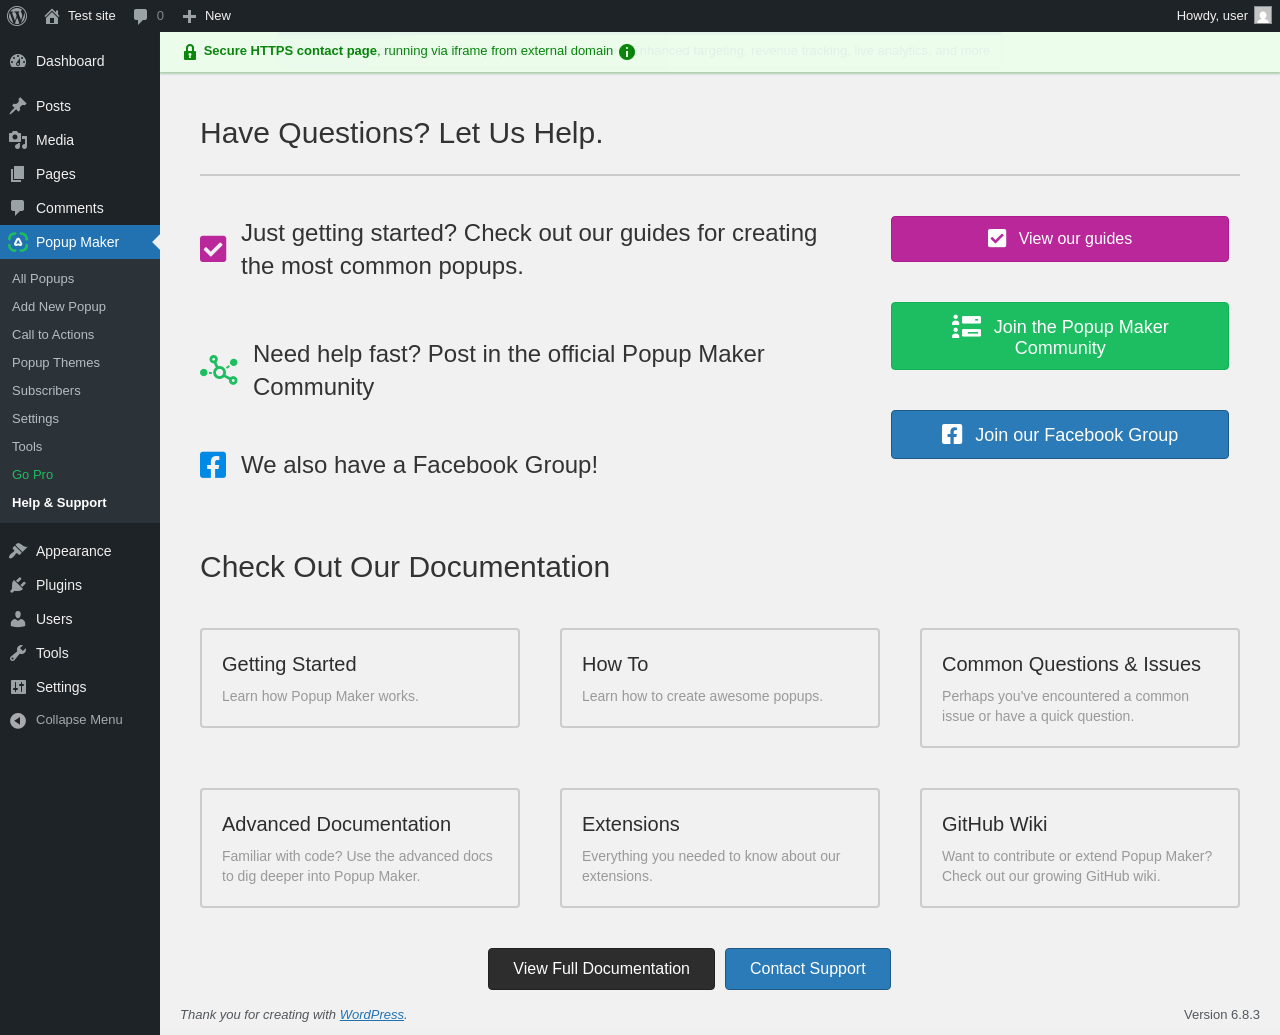1280x1035 pixels.
Task: Click the green padlock icon
Action: pos(190,52)
